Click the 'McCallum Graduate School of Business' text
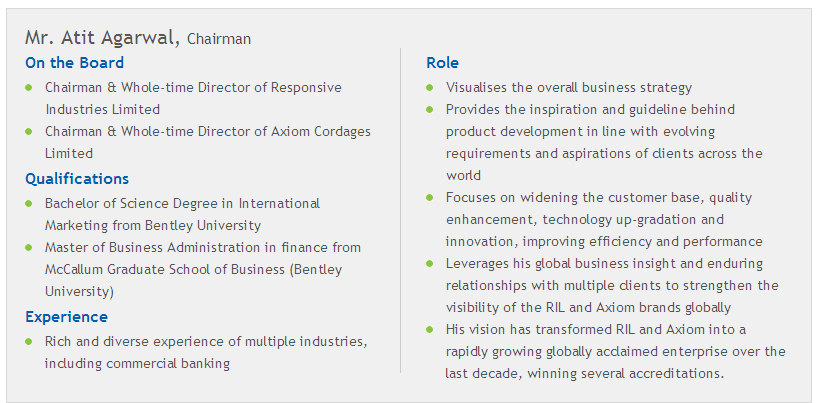 click(163, 270)
